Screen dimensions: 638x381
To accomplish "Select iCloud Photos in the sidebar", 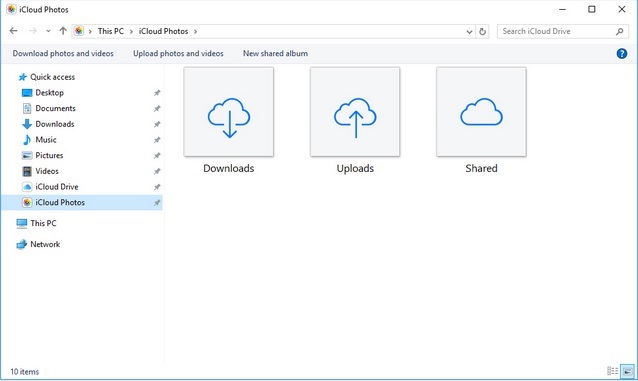I will [x=81, y=202].
